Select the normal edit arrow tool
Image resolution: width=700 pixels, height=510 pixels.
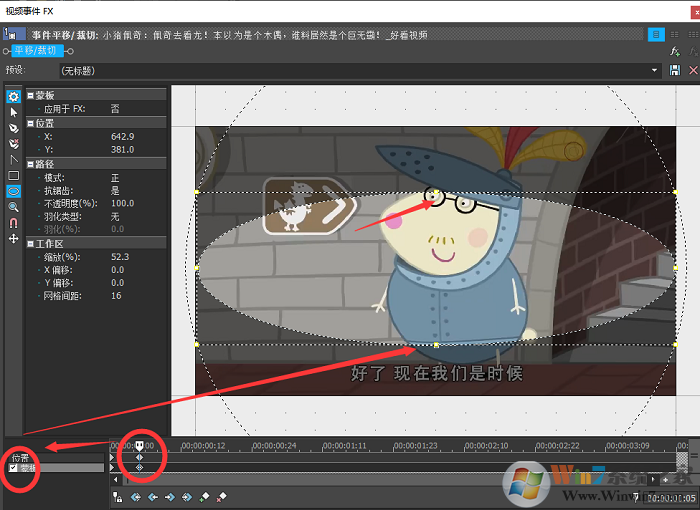14,112
